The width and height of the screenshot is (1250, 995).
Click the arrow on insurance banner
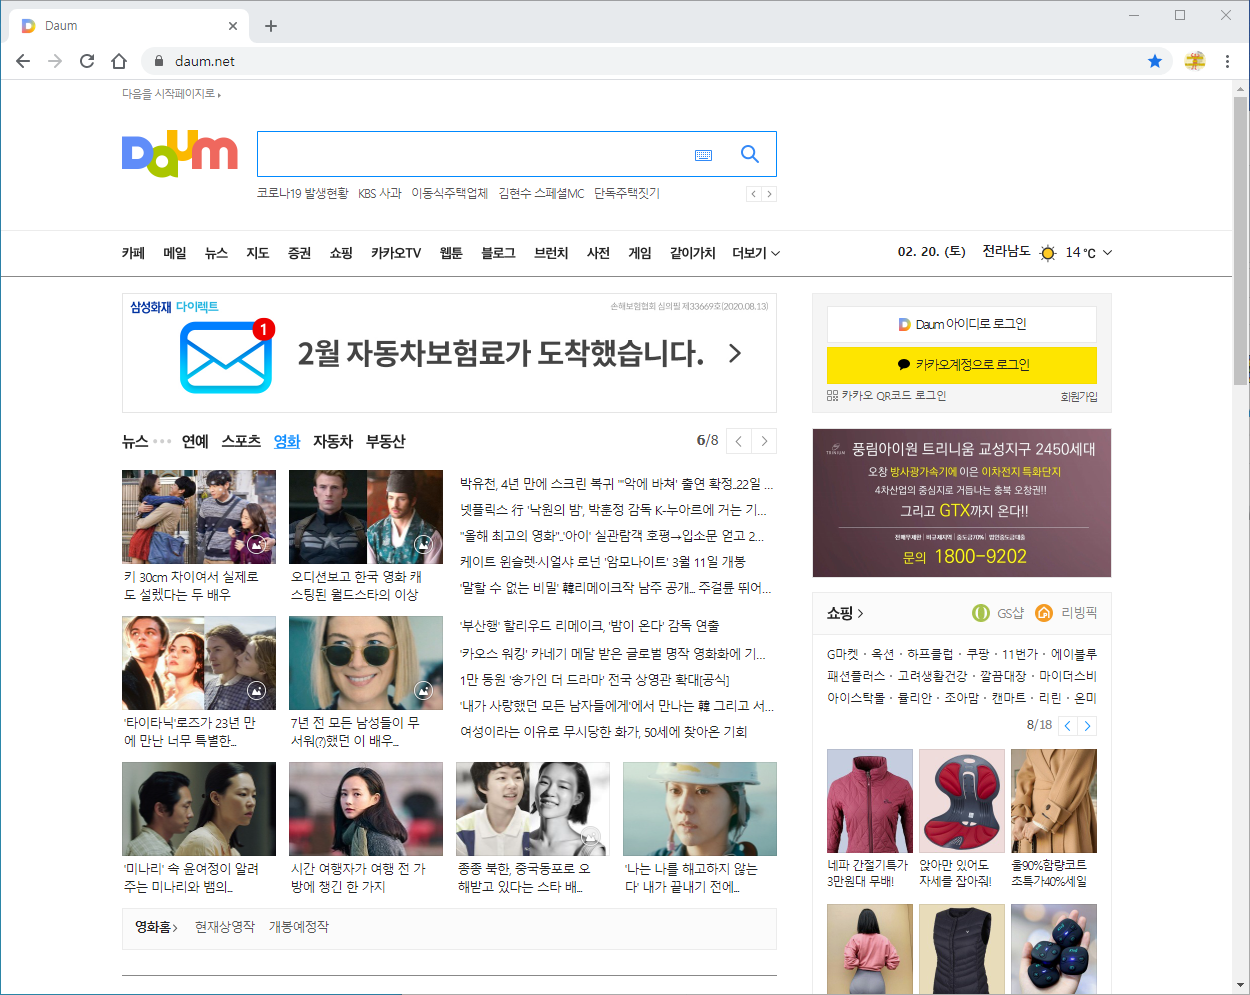tap(735, 353)
